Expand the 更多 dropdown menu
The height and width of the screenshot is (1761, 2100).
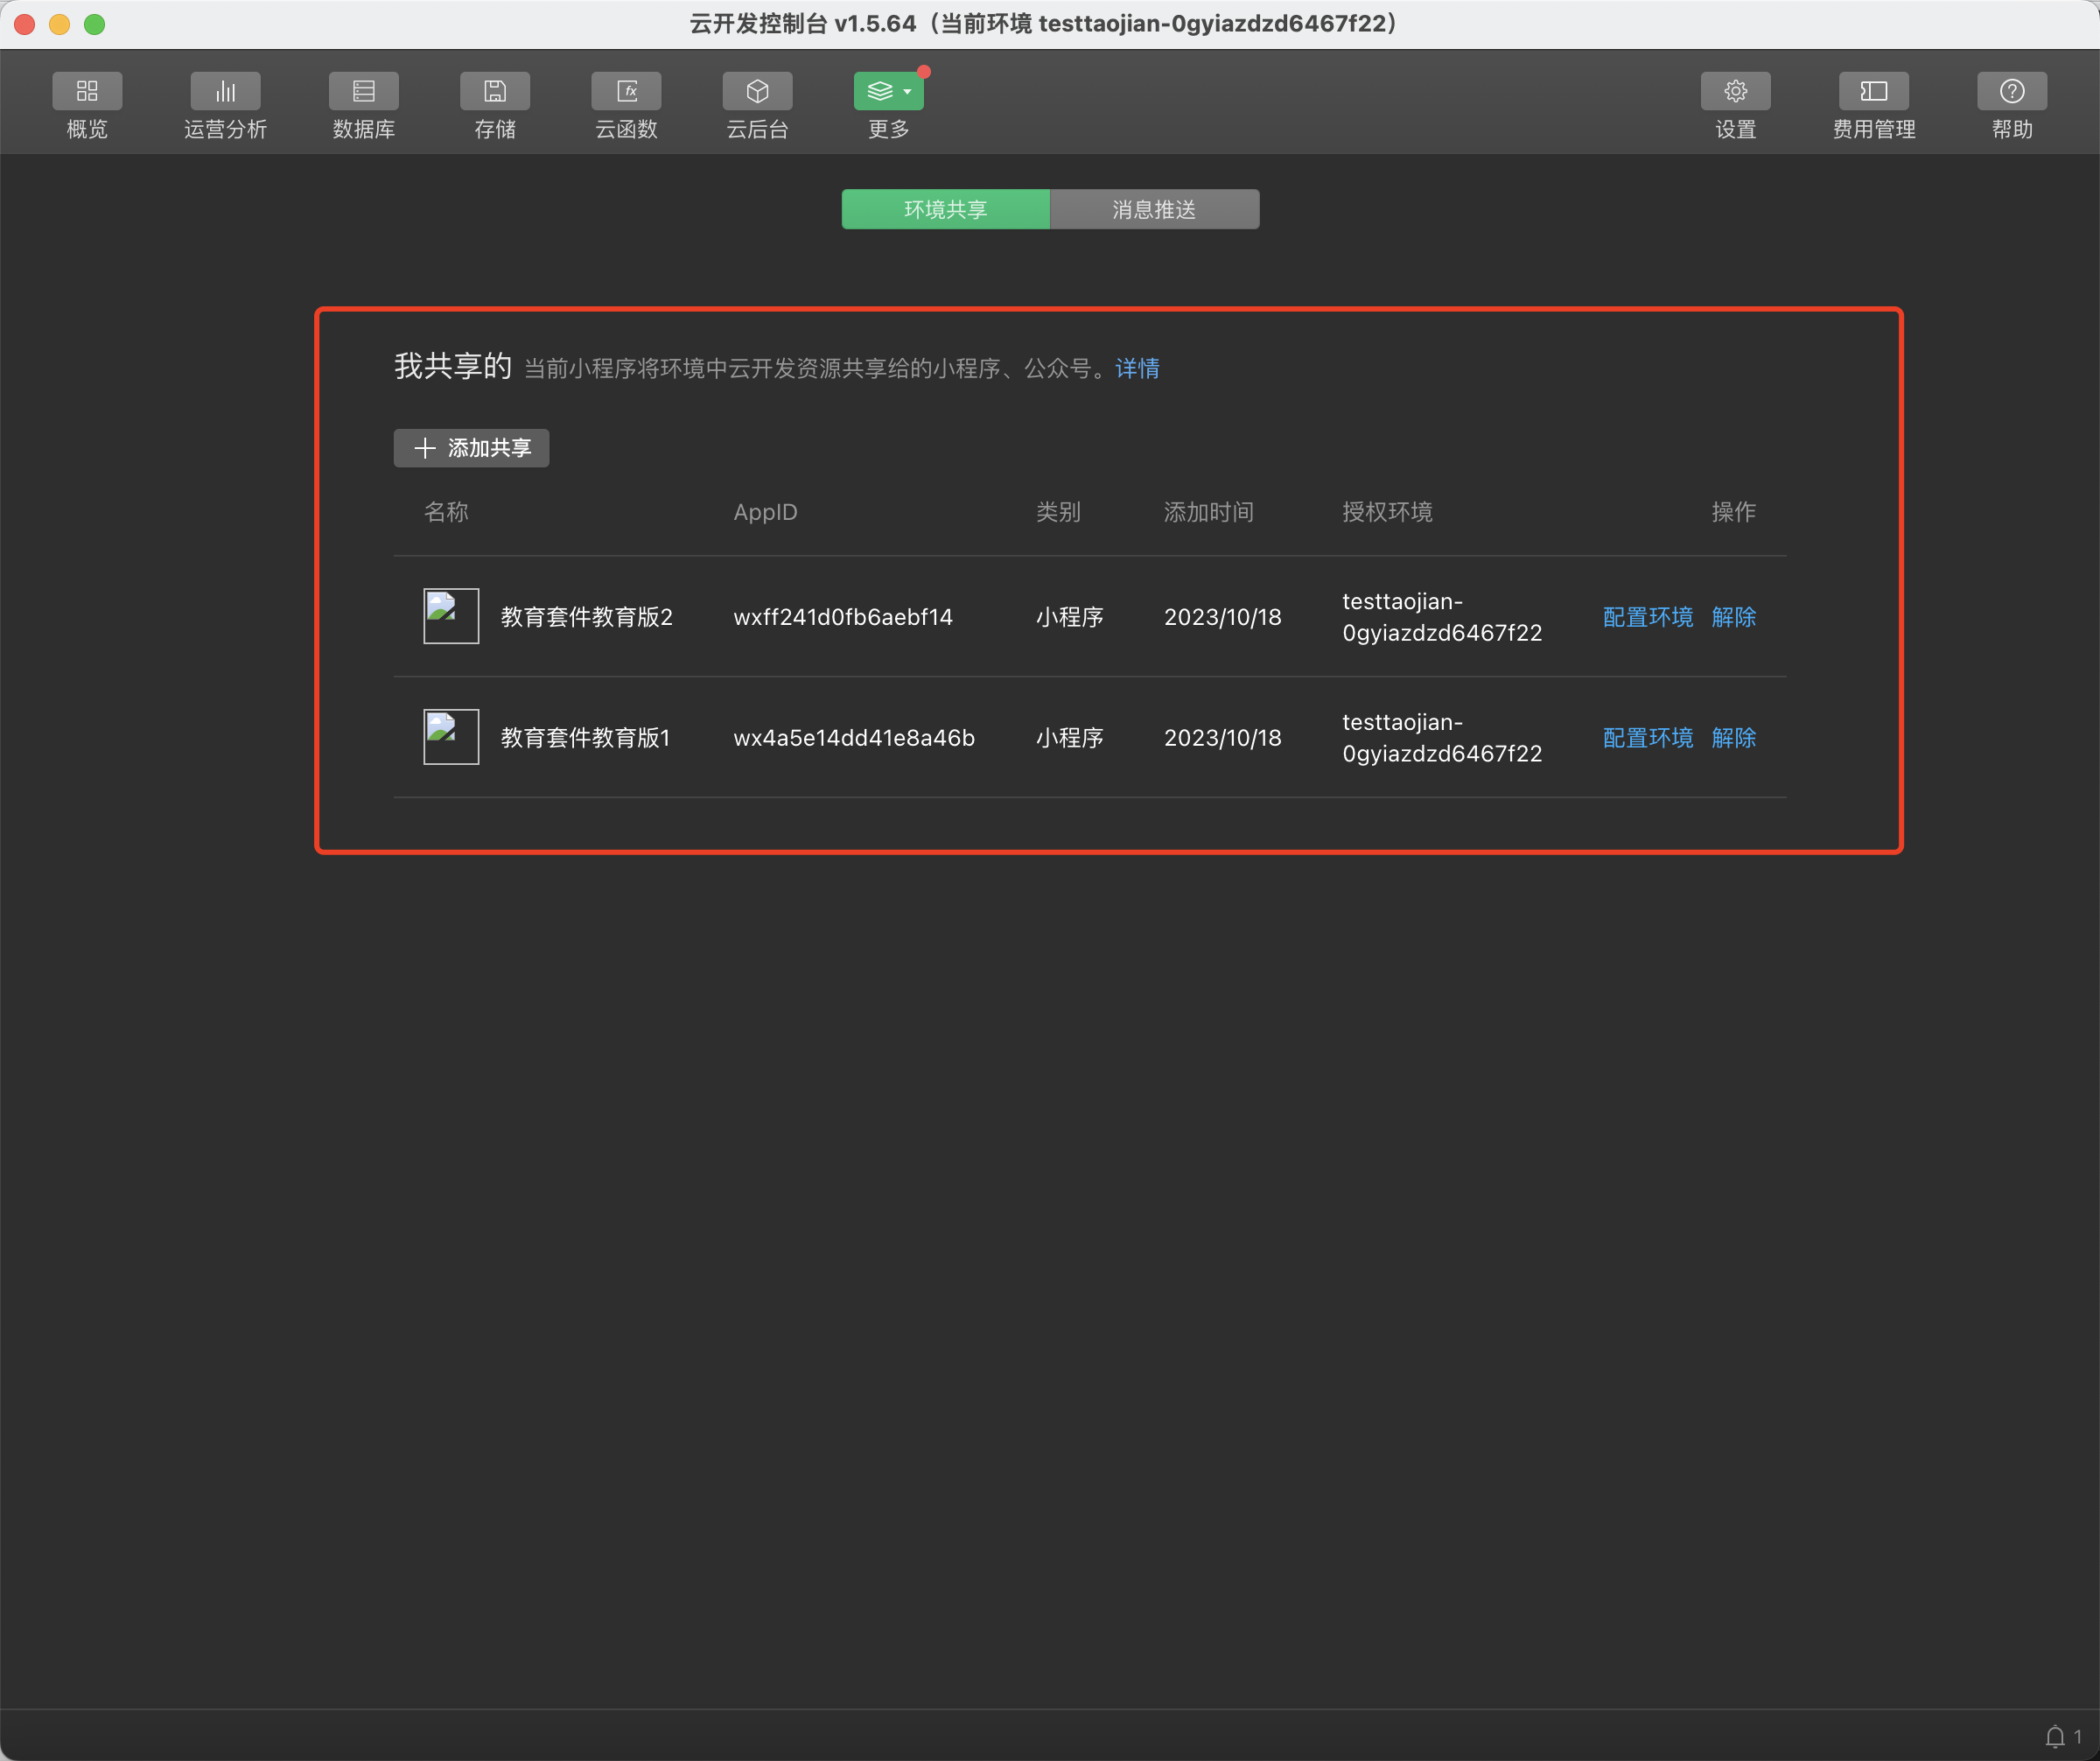[888, 92]
